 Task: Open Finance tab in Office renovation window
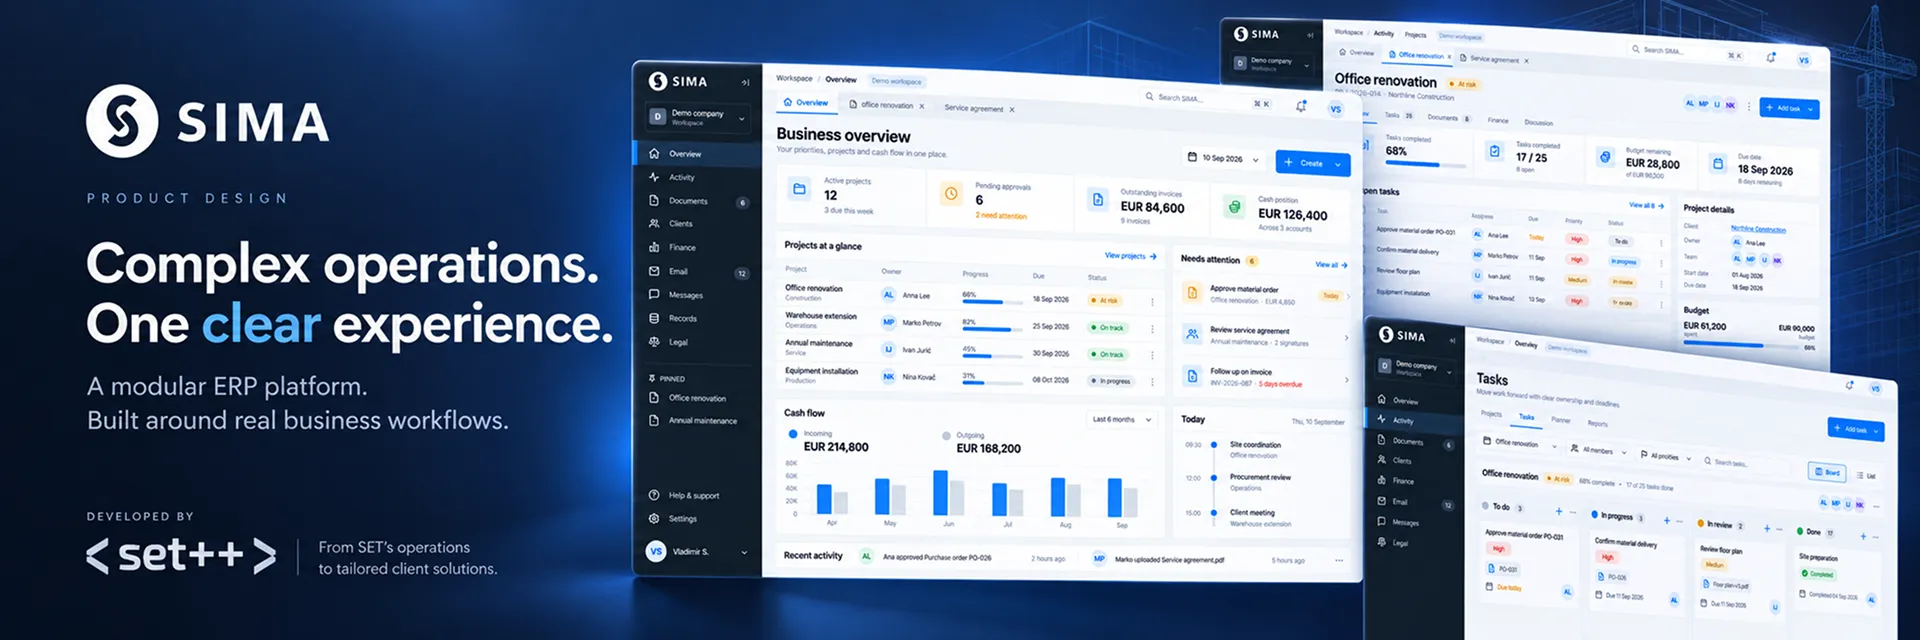coord(1497,120)
